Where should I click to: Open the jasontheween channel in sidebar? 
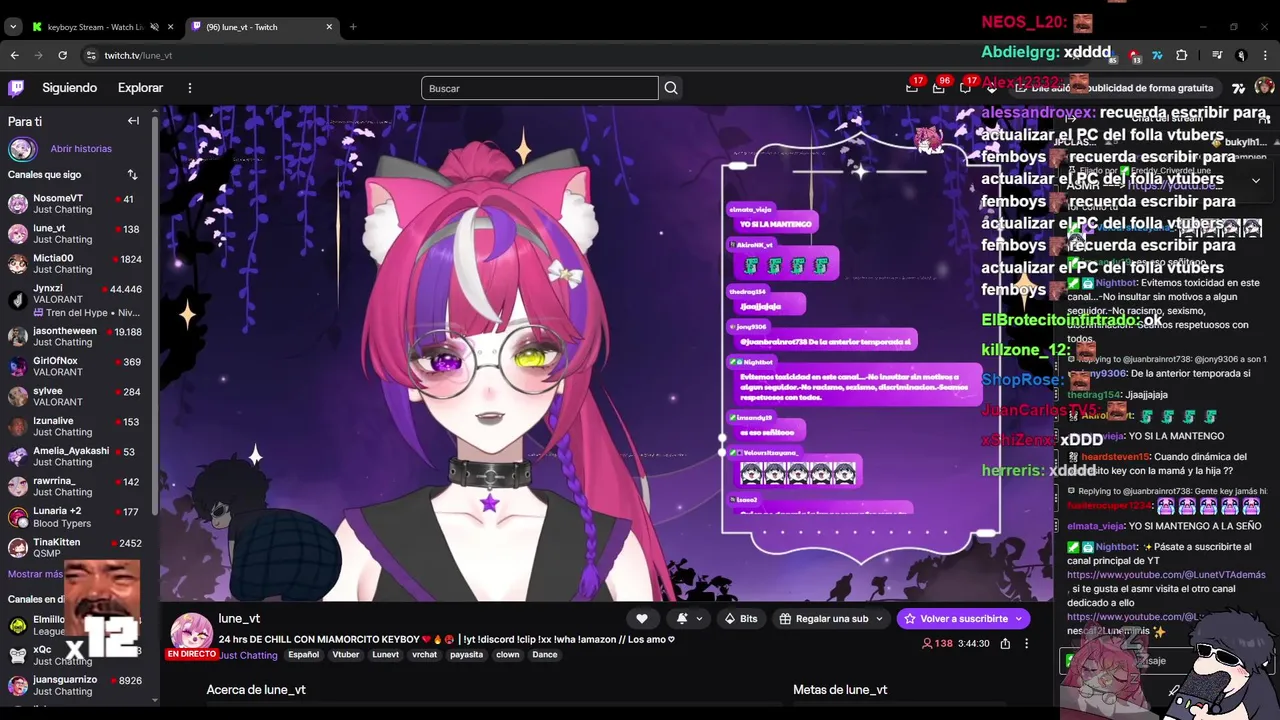[75, 337]
